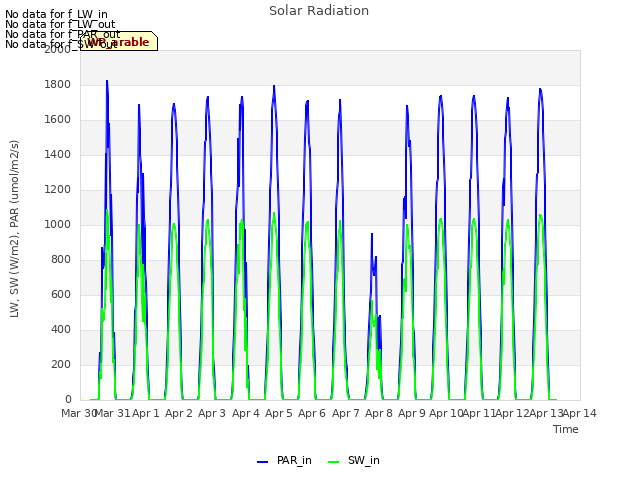Image resolution: width=640 pixels, height=480 pixels.
Task: Click the WP_arable annotation label
Action: pyautogui.click(x=119, y=42)
